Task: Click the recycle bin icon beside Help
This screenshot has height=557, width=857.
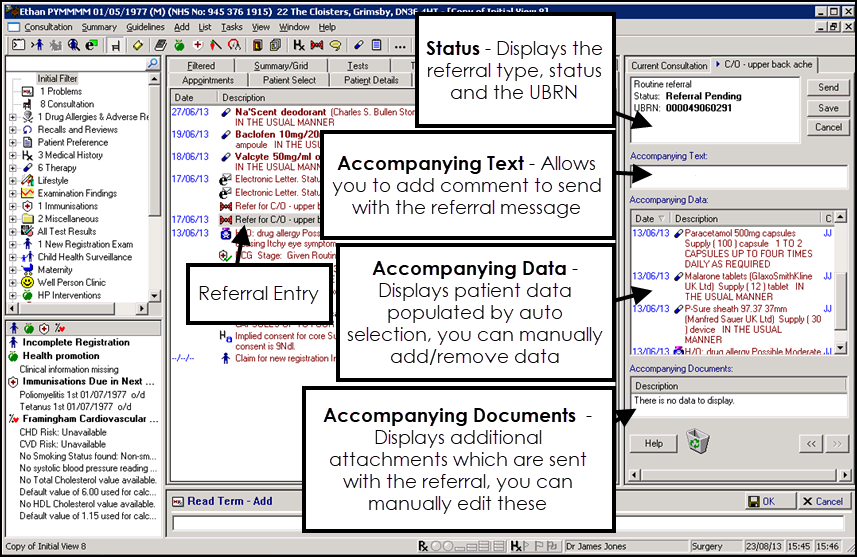Action: (x=697, y=441)
